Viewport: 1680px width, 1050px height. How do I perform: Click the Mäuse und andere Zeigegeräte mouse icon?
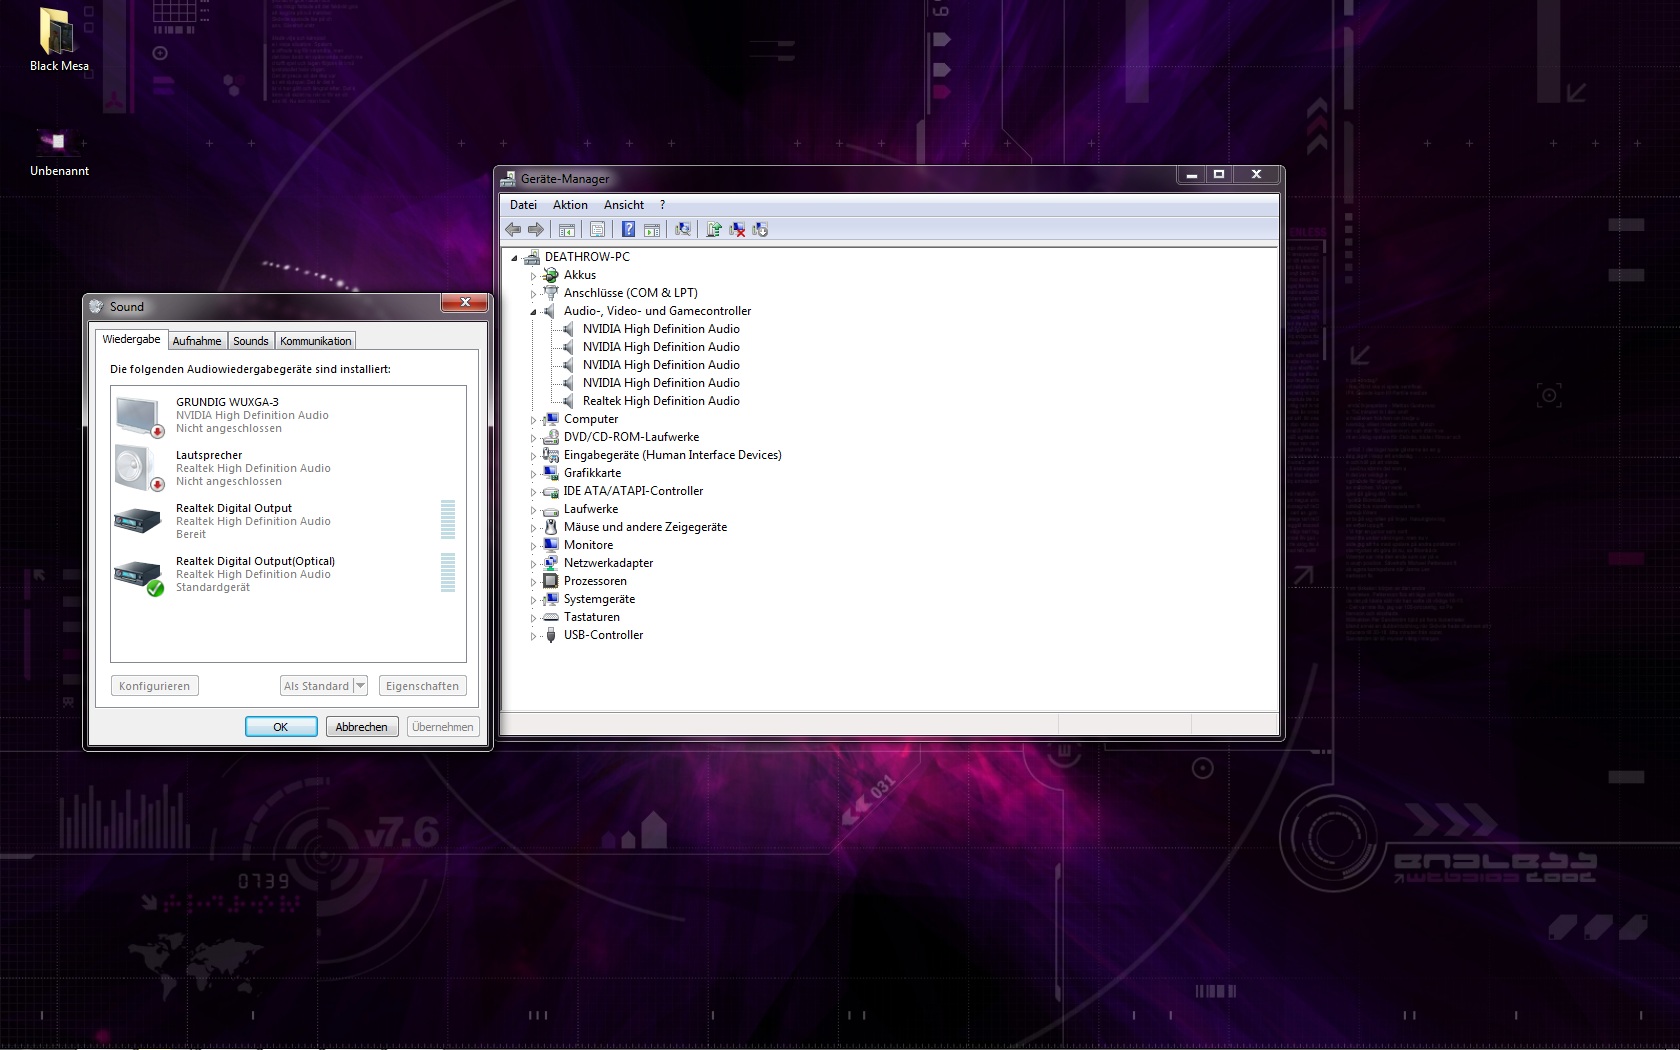(x=550, y=527)
